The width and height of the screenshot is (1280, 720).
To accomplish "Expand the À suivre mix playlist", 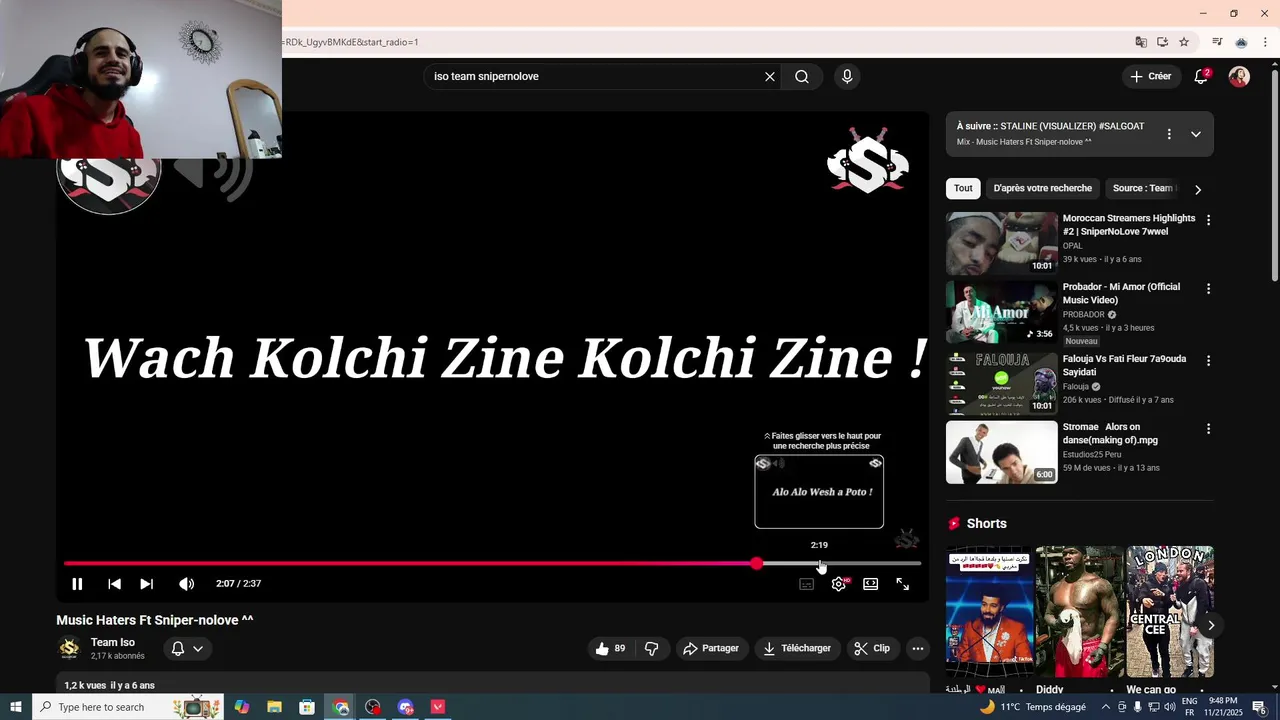I will 1196,134.
